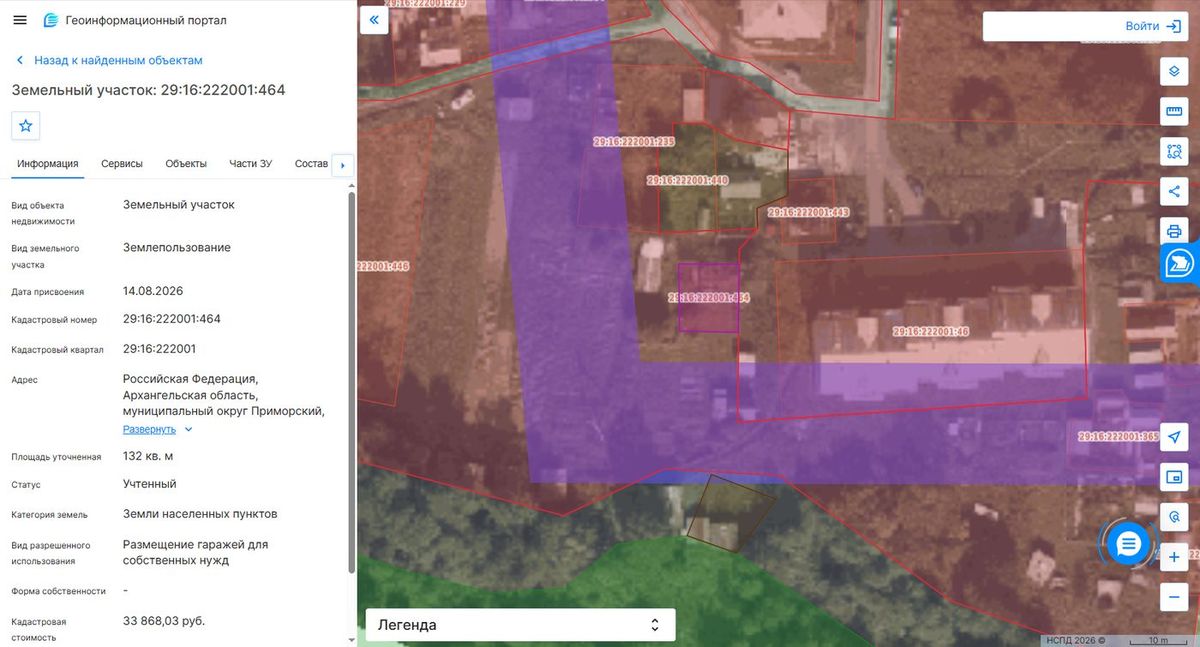The height and width of the screenshot is (647, 1200).
Task: Collapse the left information panel
Action: click(374, 20)
